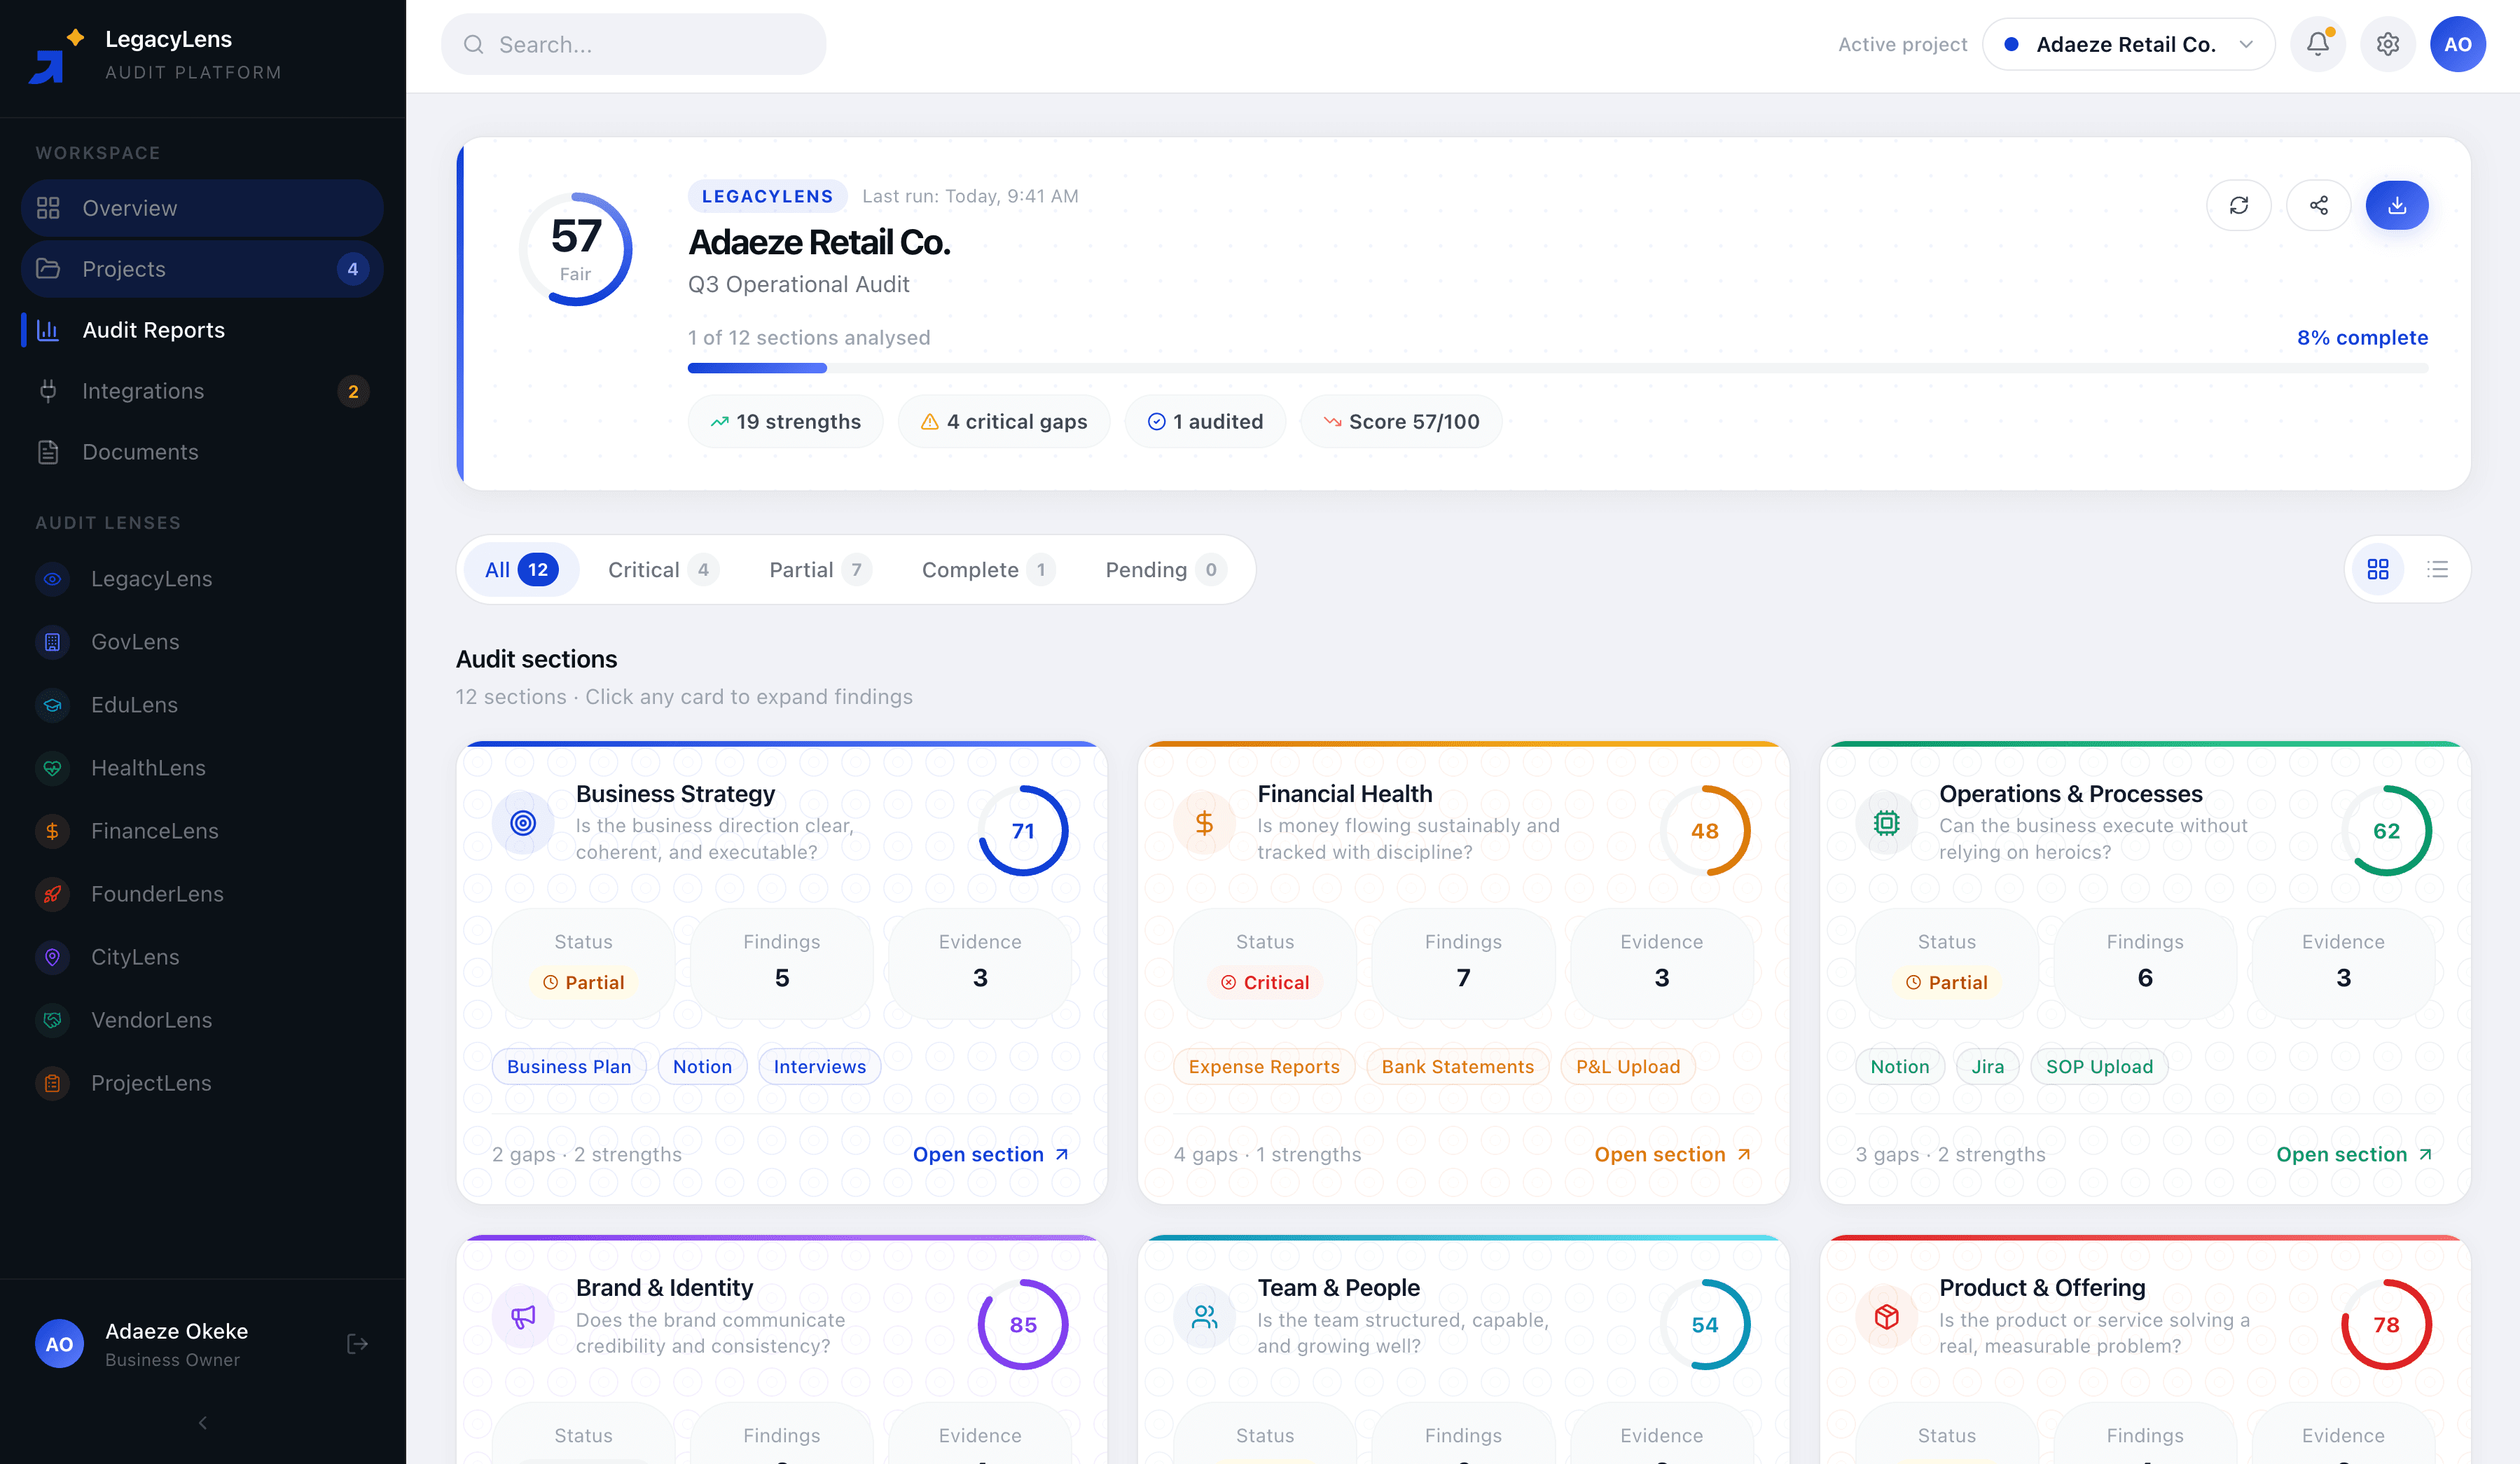This screenshot has width=2520, height=1464.
Task: Open GovLens building icon
Action: tap(52, 642)
